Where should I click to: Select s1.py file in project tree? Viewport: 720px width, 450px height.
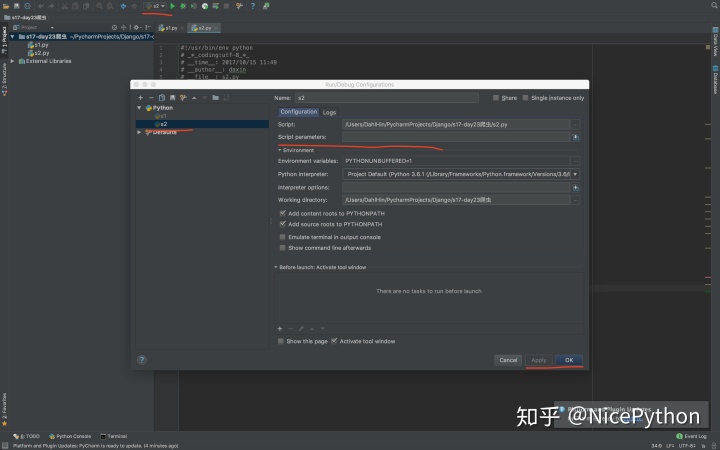[x=38, y=45]
